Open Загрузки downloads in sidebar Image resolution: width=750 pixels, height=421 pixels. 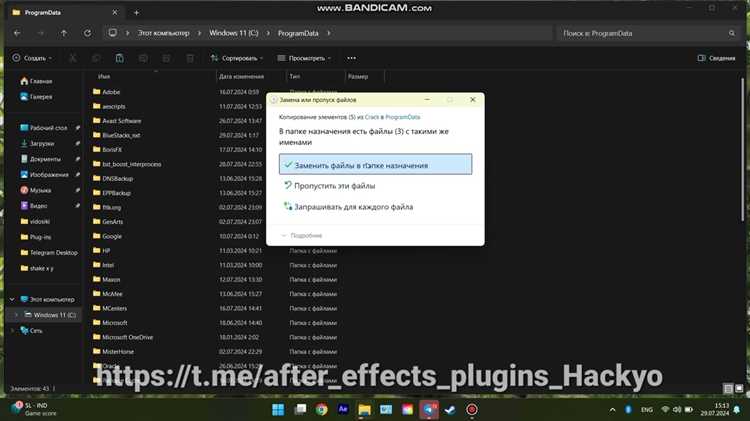tap(38, 144)
